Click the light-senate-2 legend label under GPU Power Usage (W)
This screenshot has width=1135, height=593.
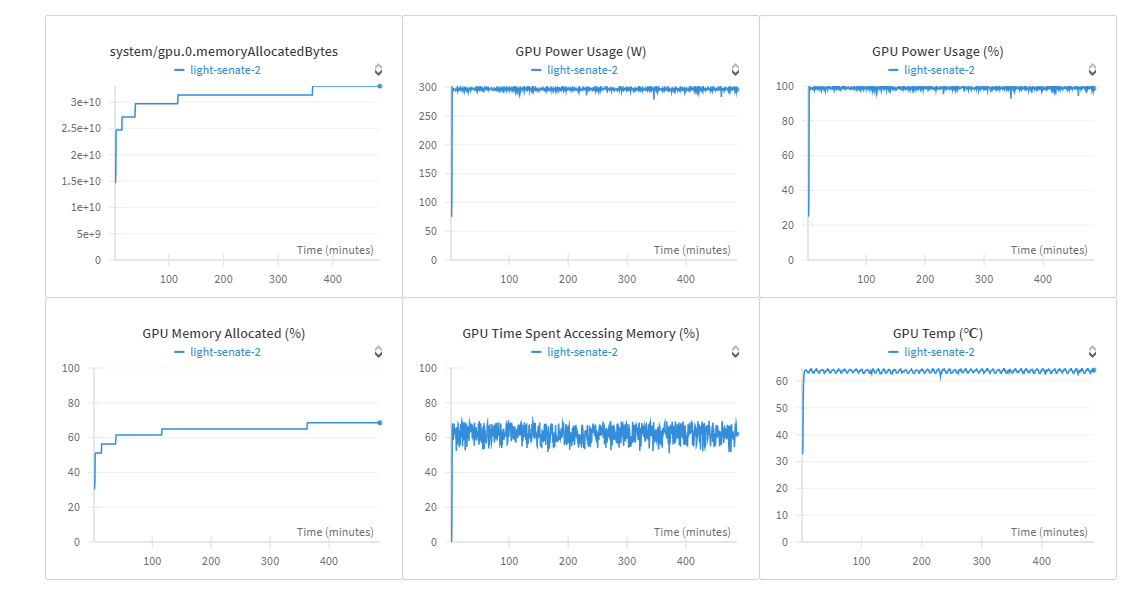582,70
